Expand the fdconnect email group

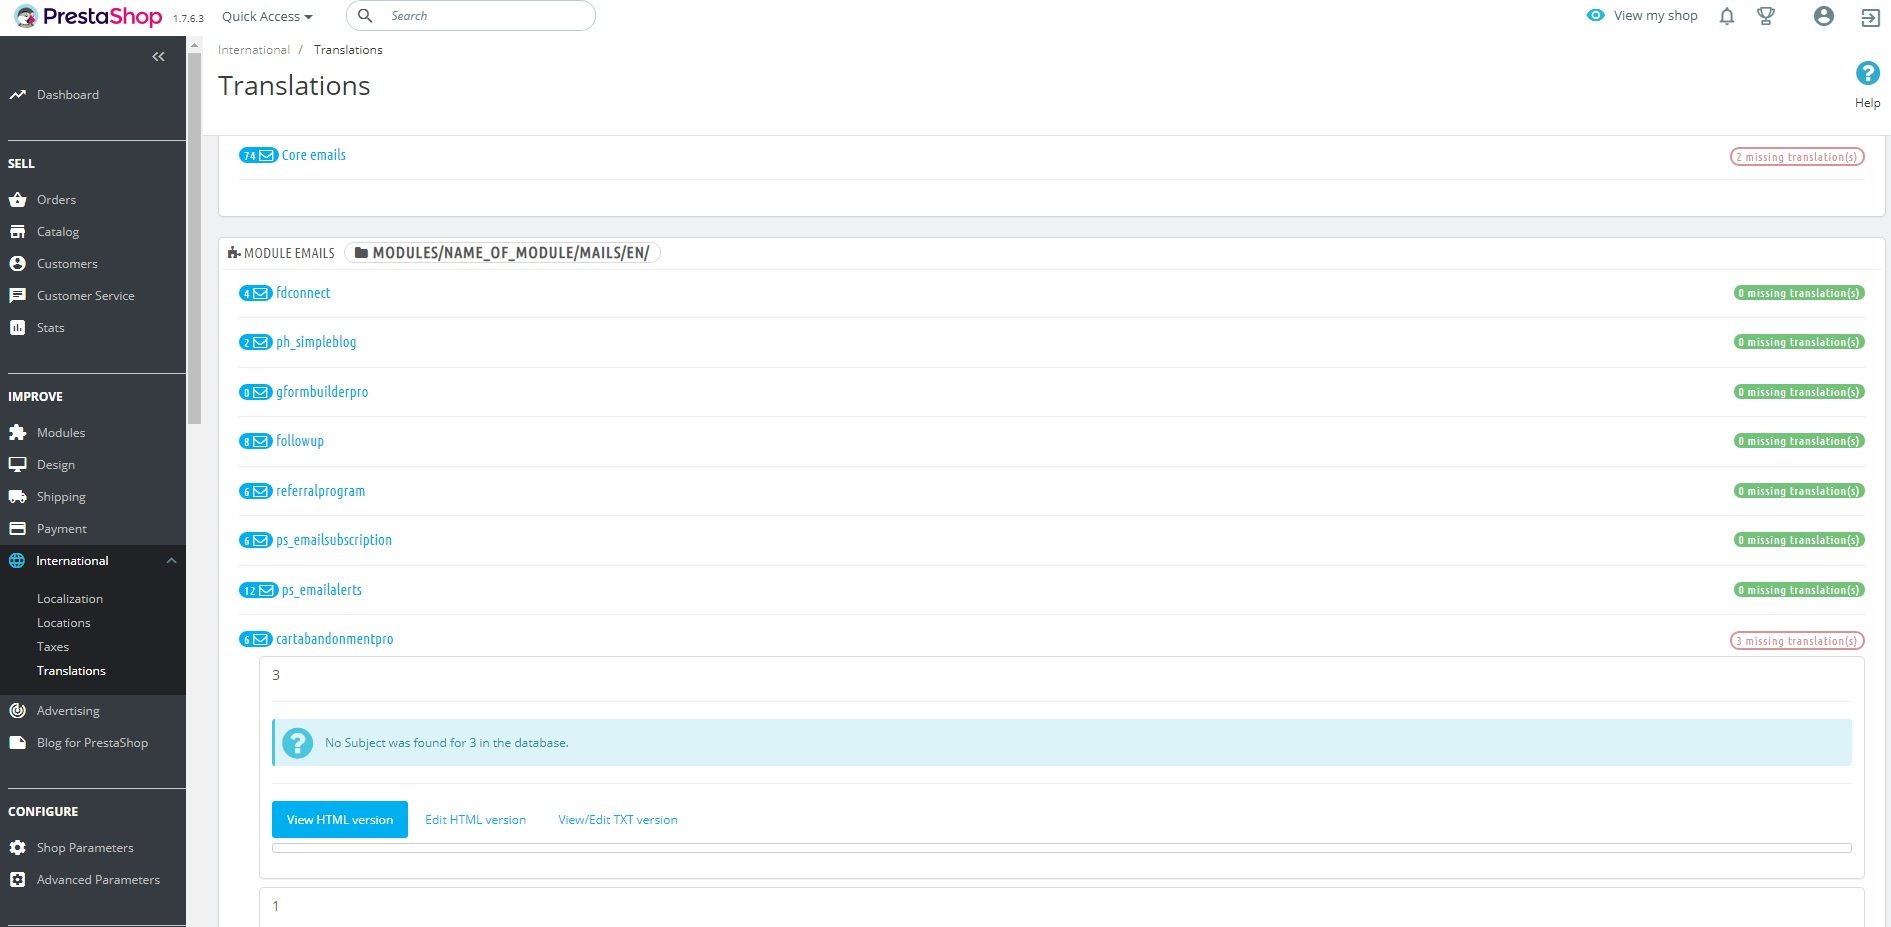(x=303, y=293)
